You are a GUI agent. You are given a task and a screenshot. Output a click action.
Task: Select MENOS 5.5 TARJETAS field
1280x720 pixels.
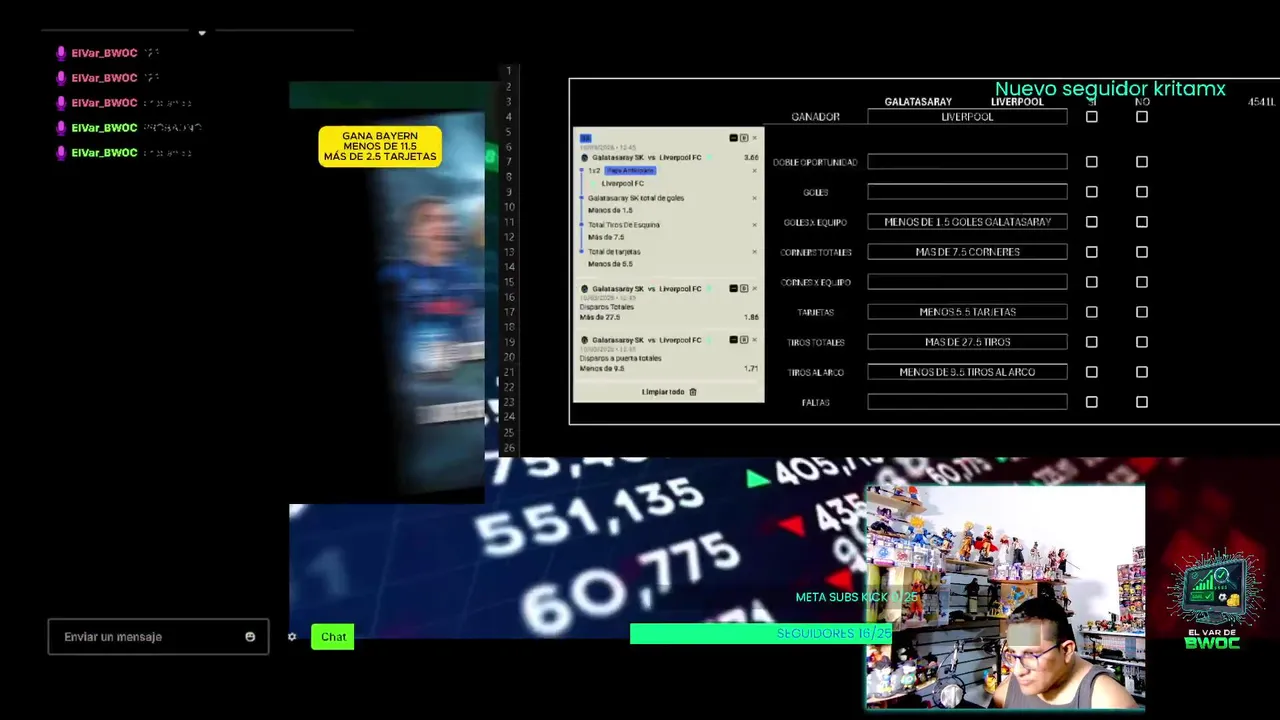pyautogui.click(x=967, y=312)
